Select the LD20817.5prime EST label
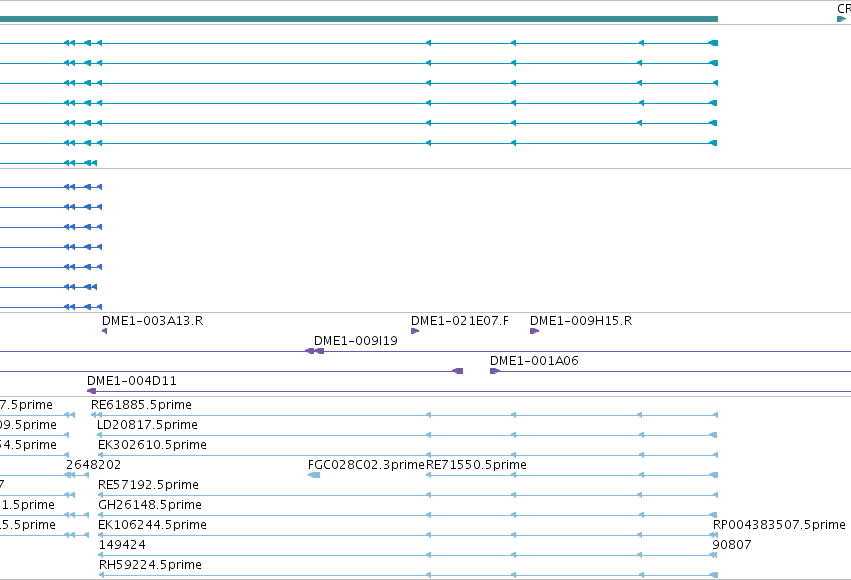This screenshot has height=580, width=851. coord(147,425)
